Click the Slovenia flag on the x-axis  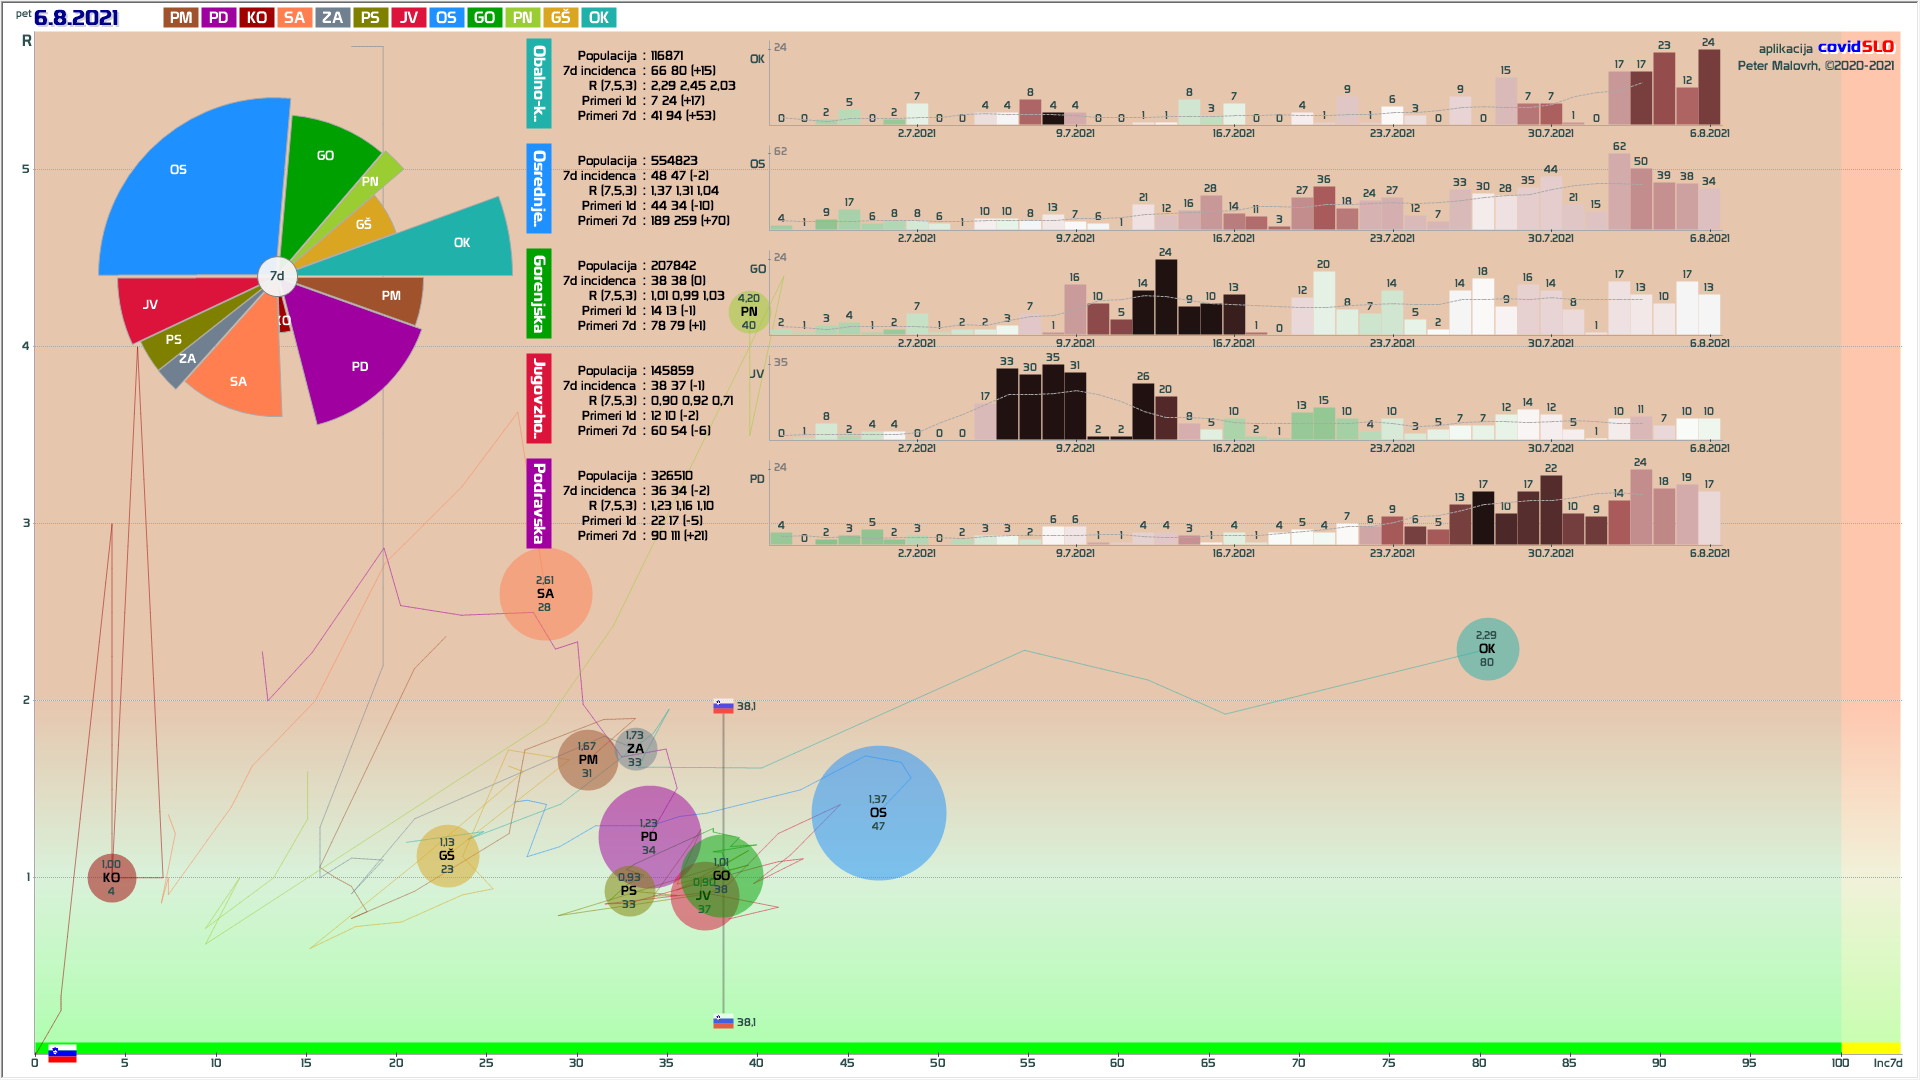62,1054
